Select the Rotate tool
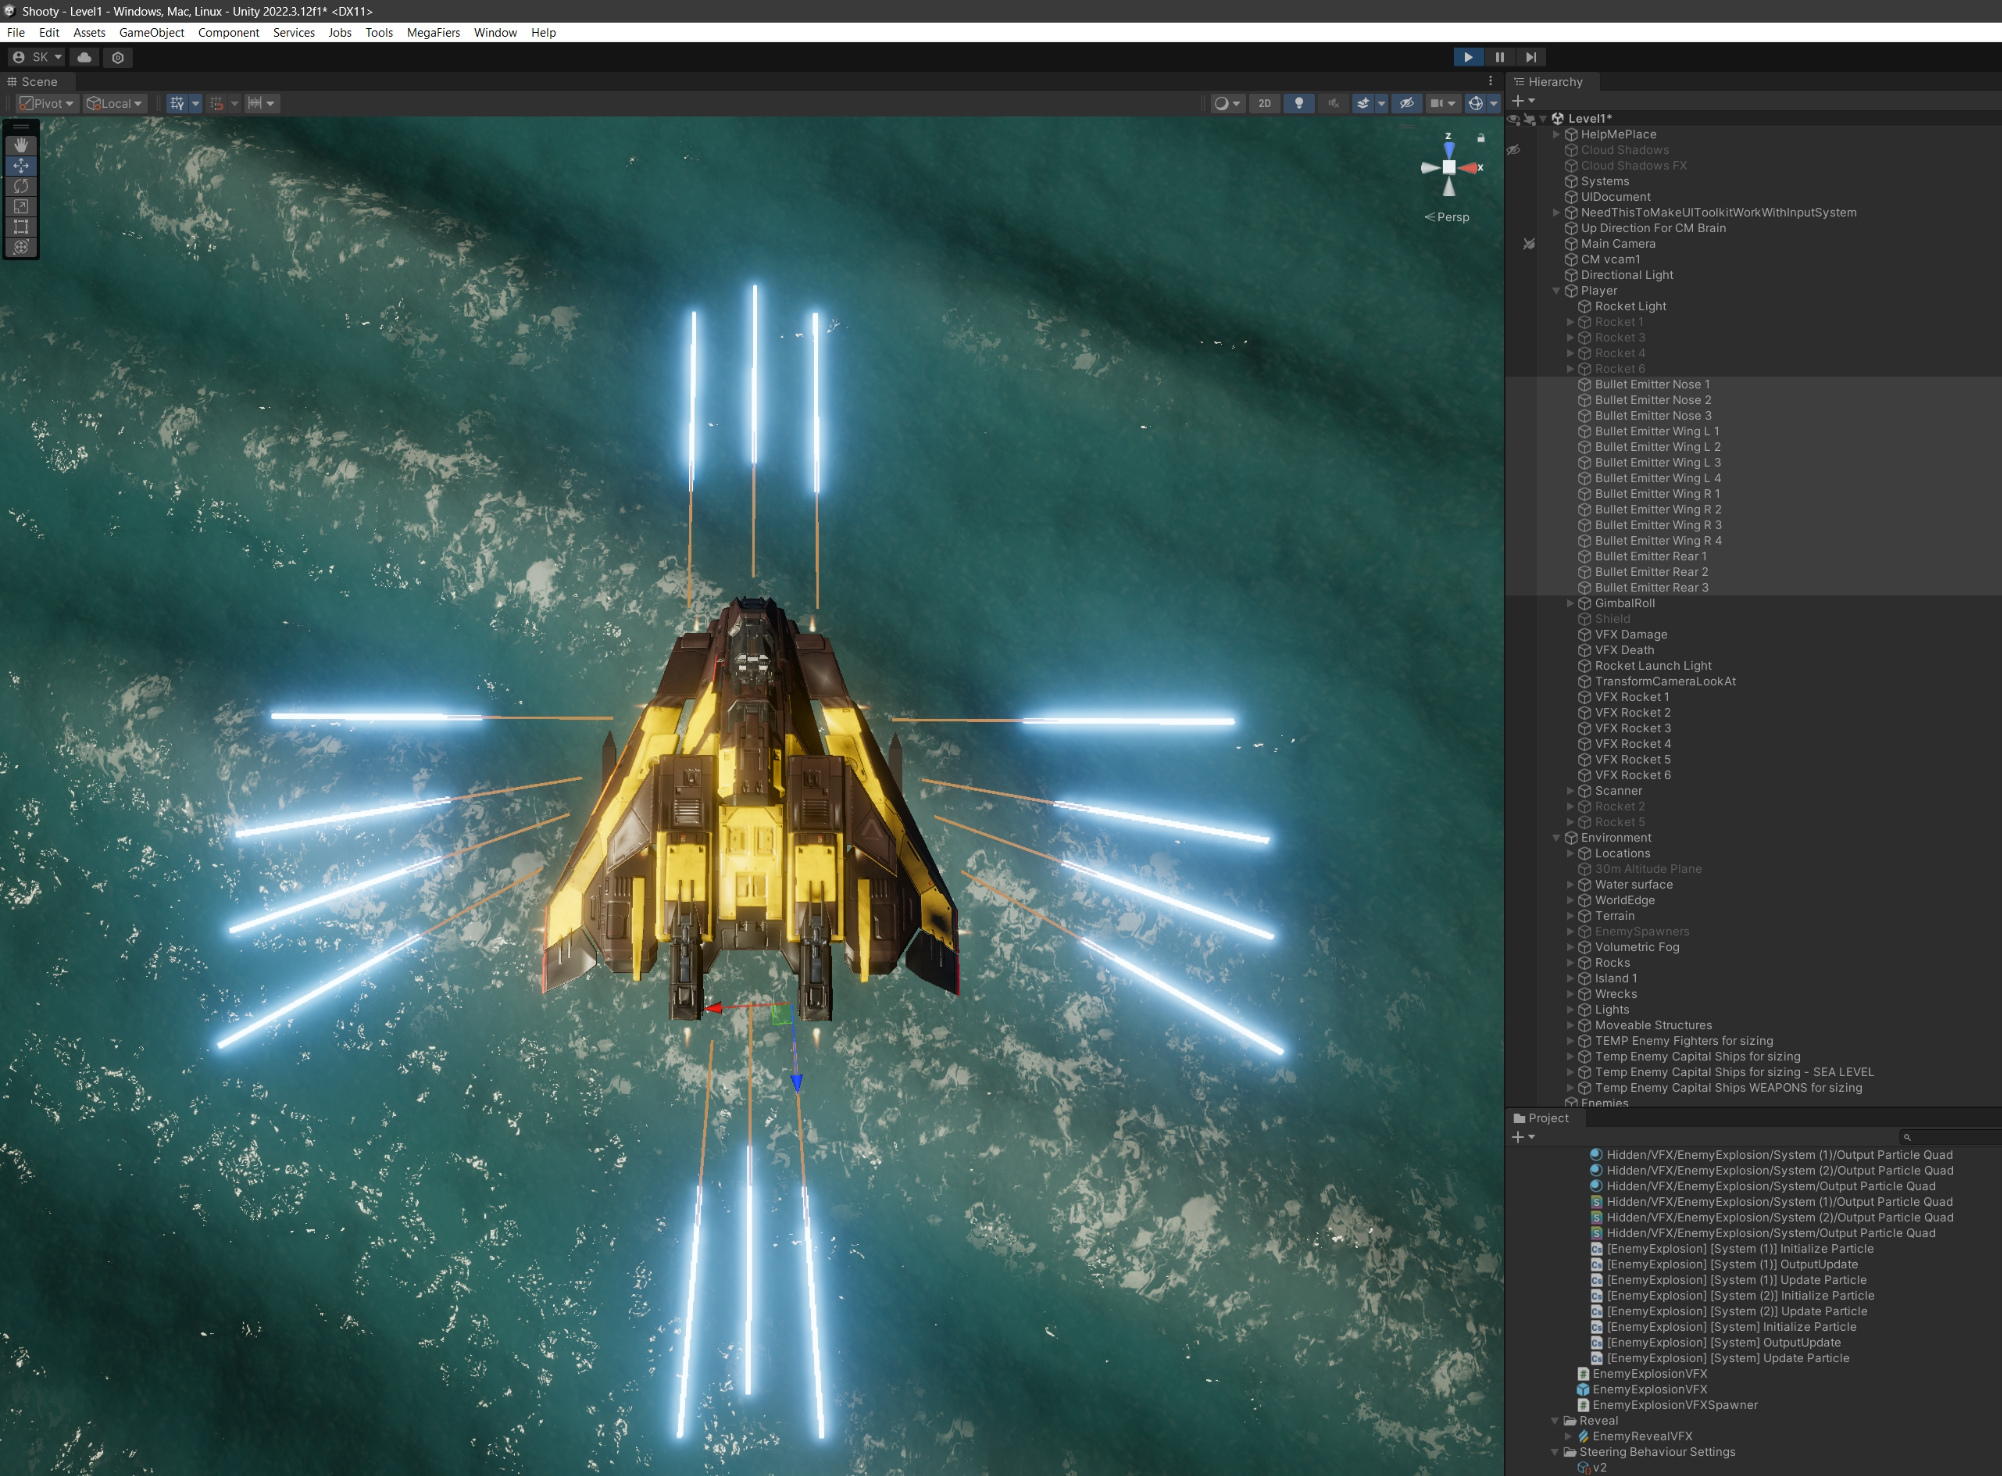The width and height of the screenshot is (2002, 1476). pyautogui.click(x=21, y=186)
